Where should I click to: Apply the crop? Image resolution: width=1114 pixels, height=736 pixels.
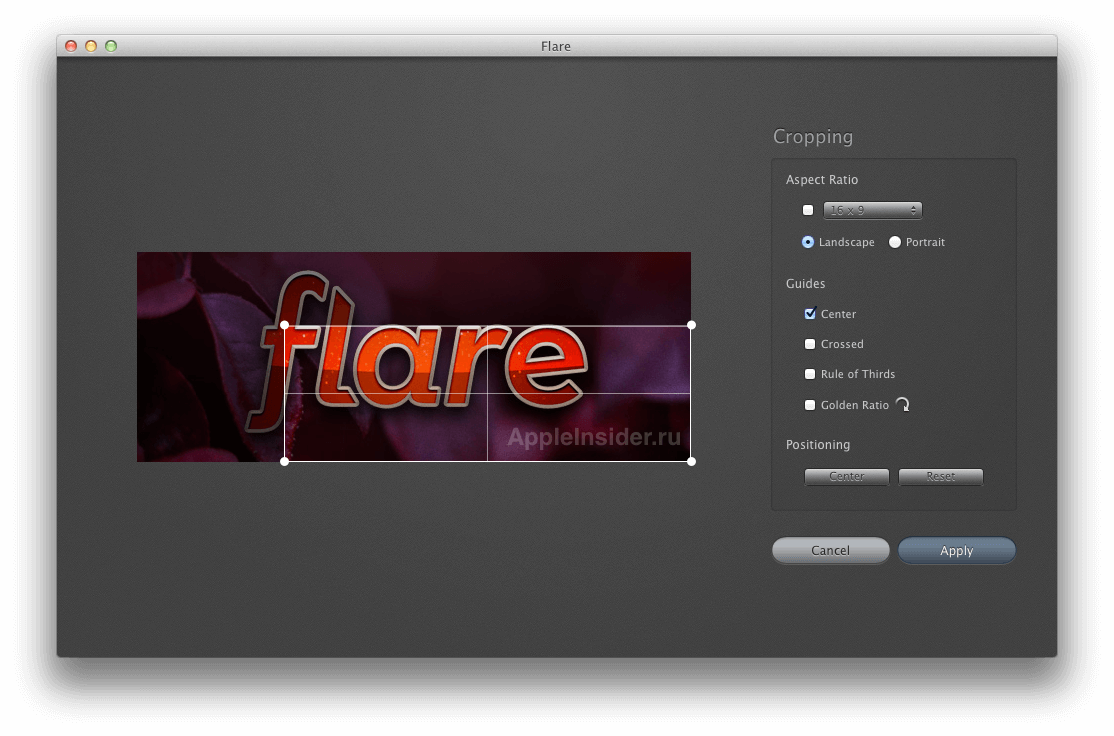956,550
